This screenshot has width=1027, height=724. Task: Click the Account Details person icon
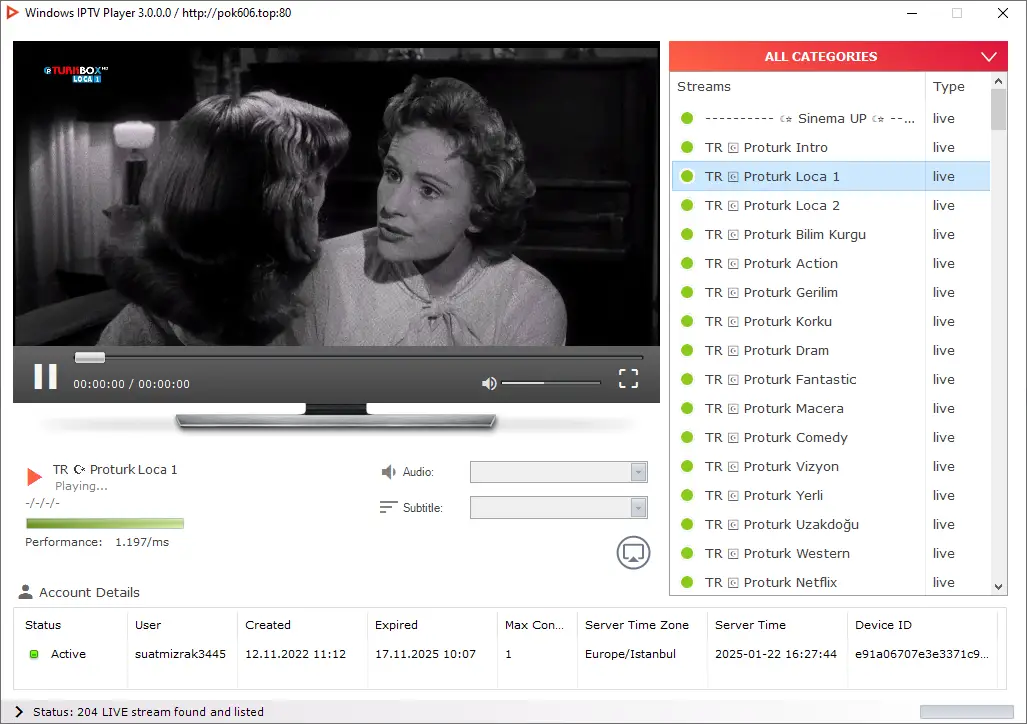tap(26, 592)
